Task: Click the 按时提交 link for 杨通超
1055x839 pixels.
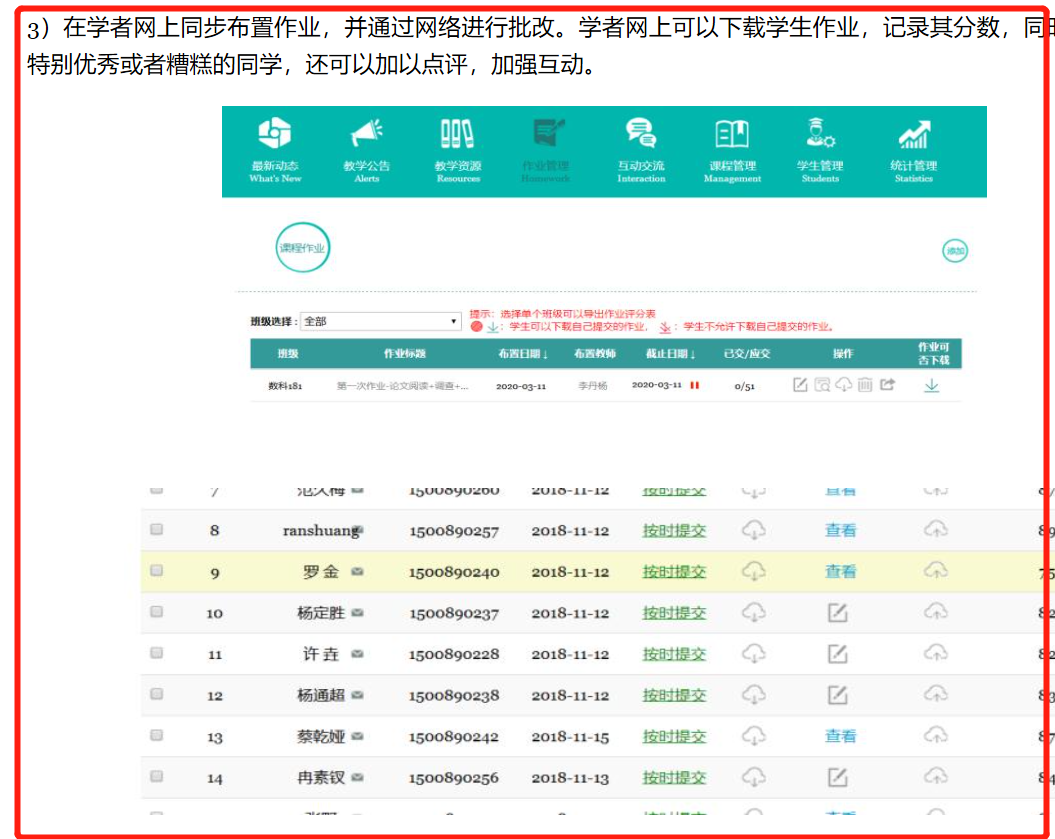Action: coord(674,695)
